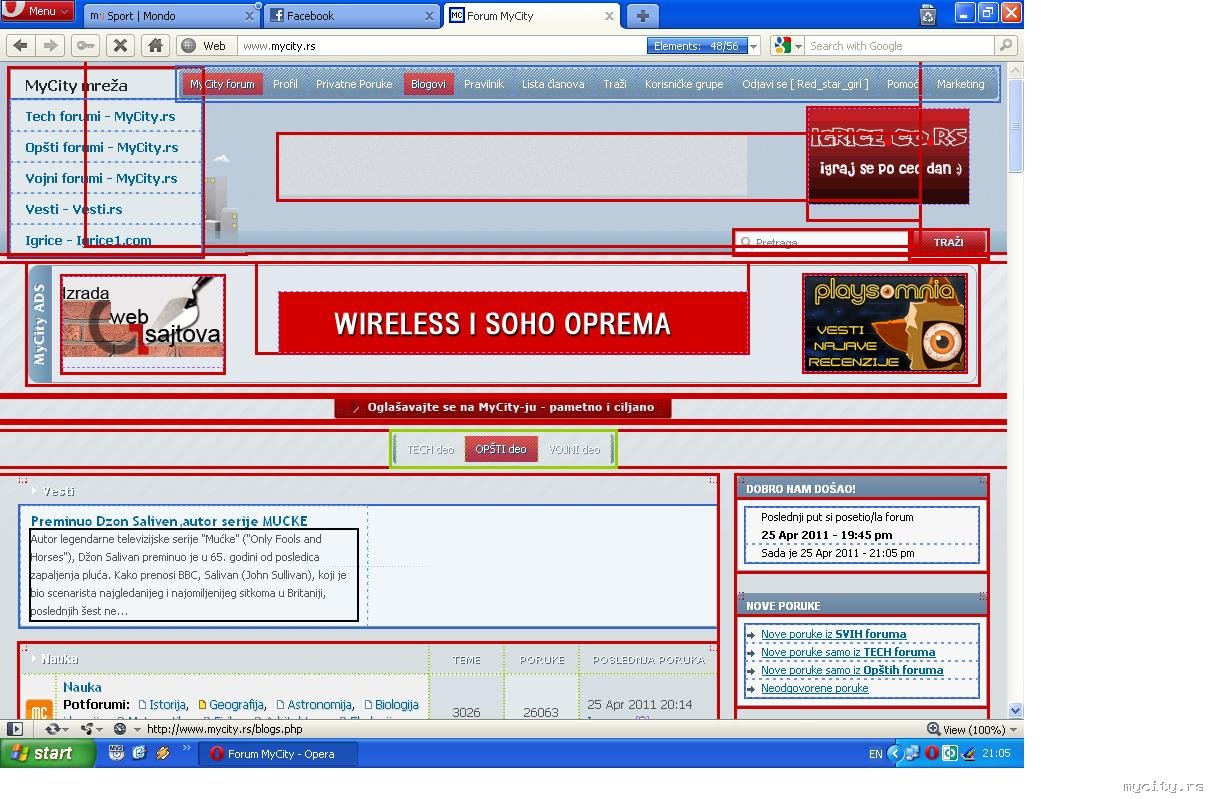
Task: Open the Nauka forum link
Action: click(82, 687)
